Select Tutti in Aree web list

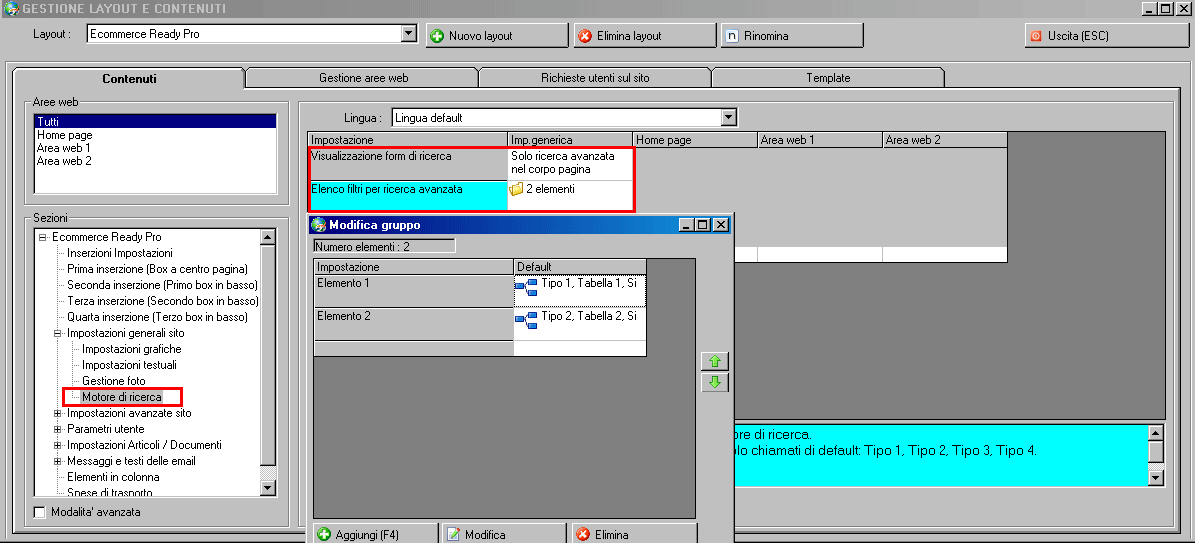[155, 121]
